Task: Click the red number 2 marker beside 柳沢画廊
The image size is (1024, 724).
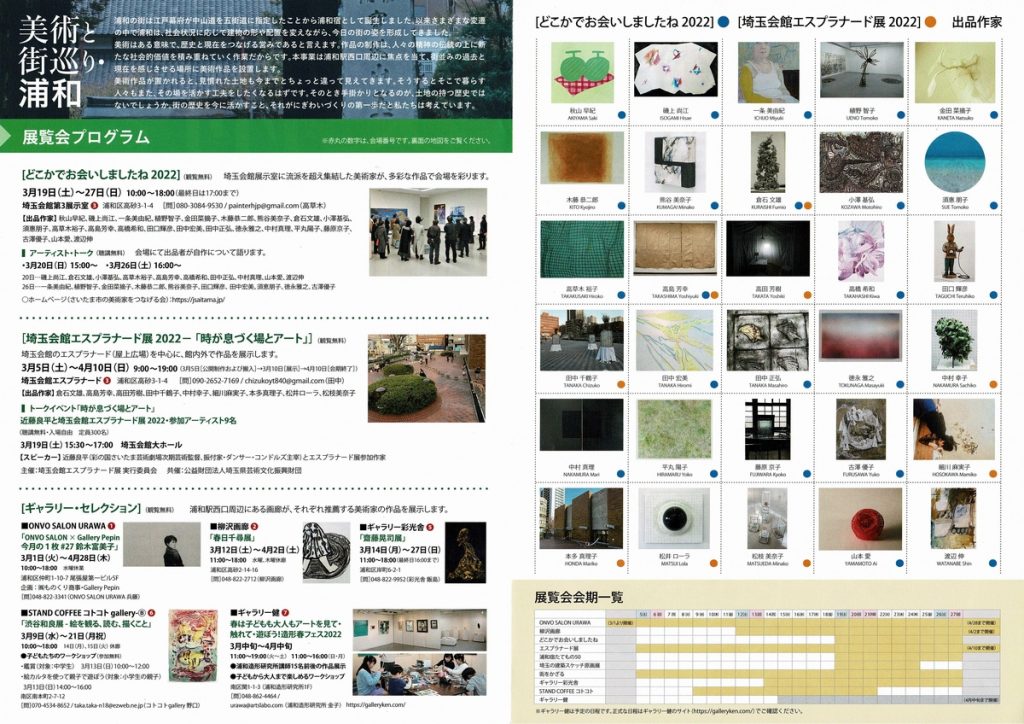Action: pyautogui.click(x=255, y=524)
